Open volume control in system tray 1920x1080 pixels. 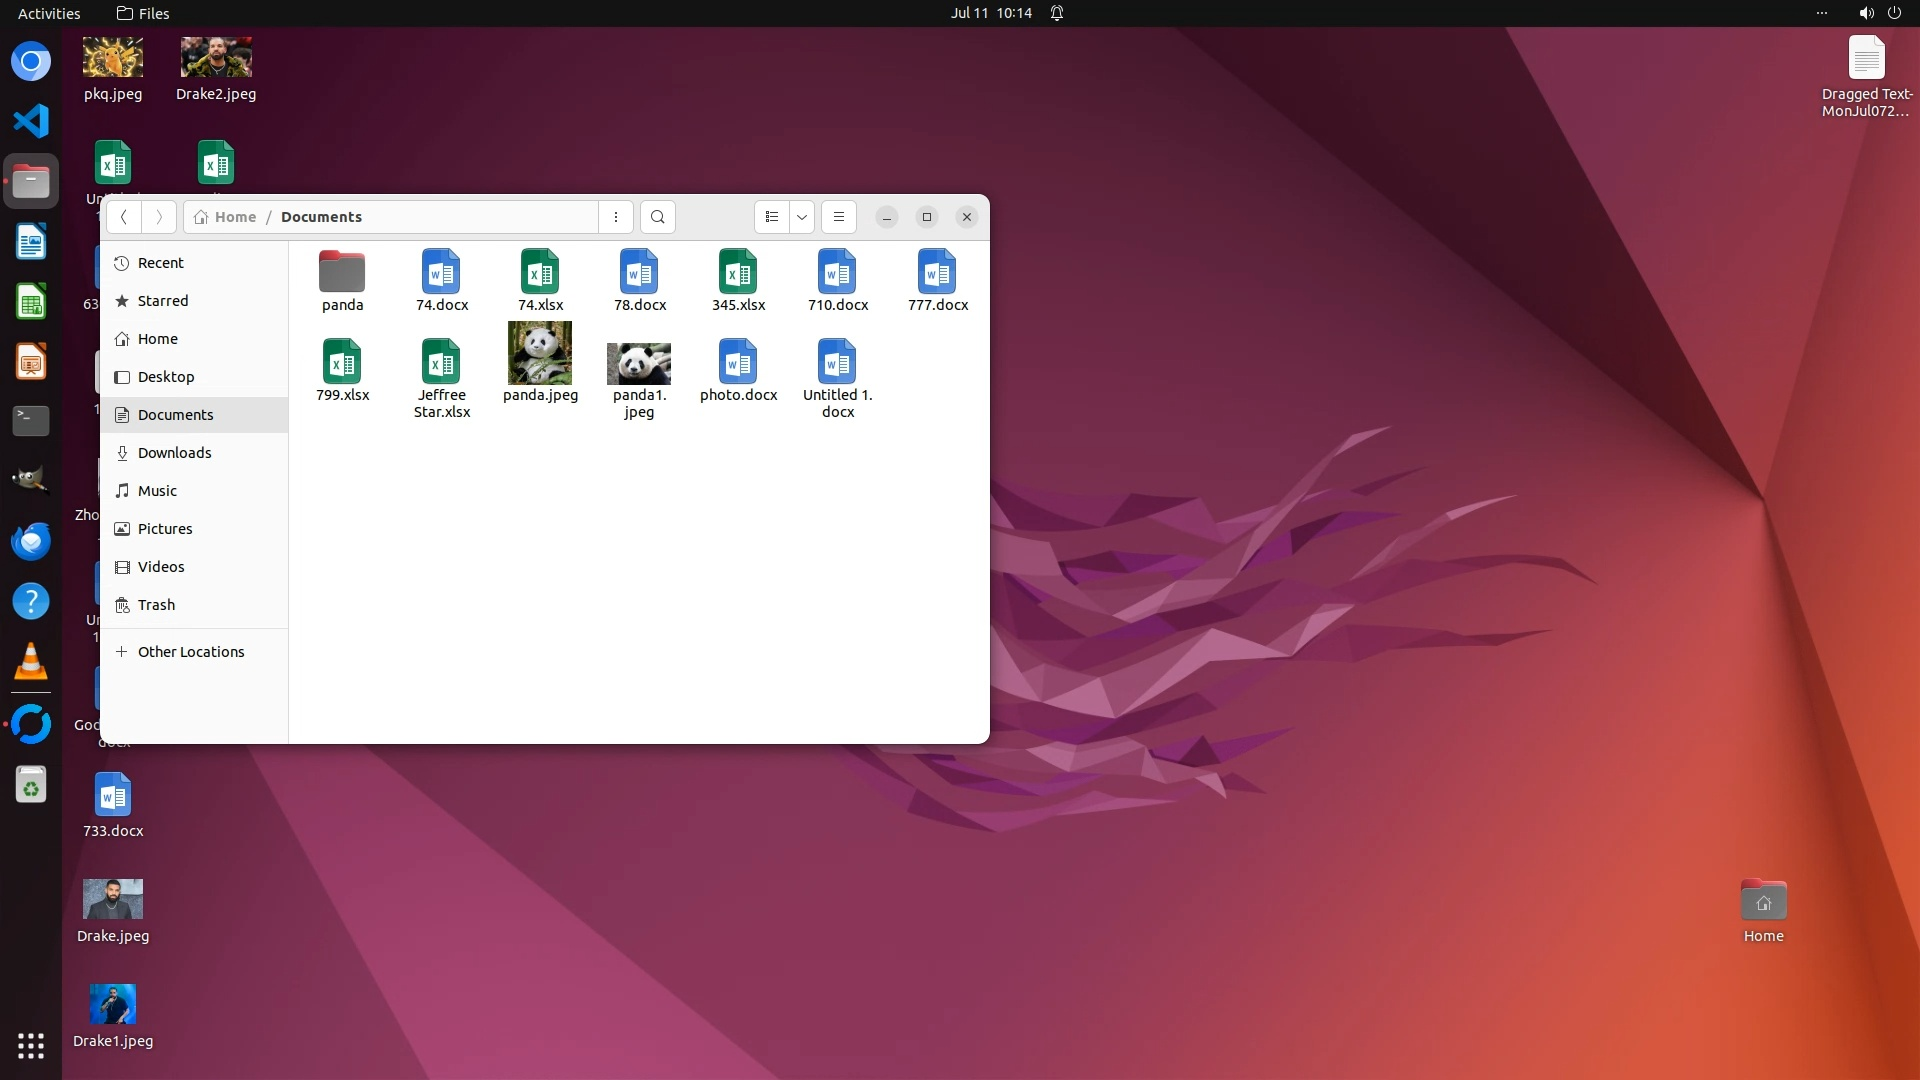[1866, 13]
